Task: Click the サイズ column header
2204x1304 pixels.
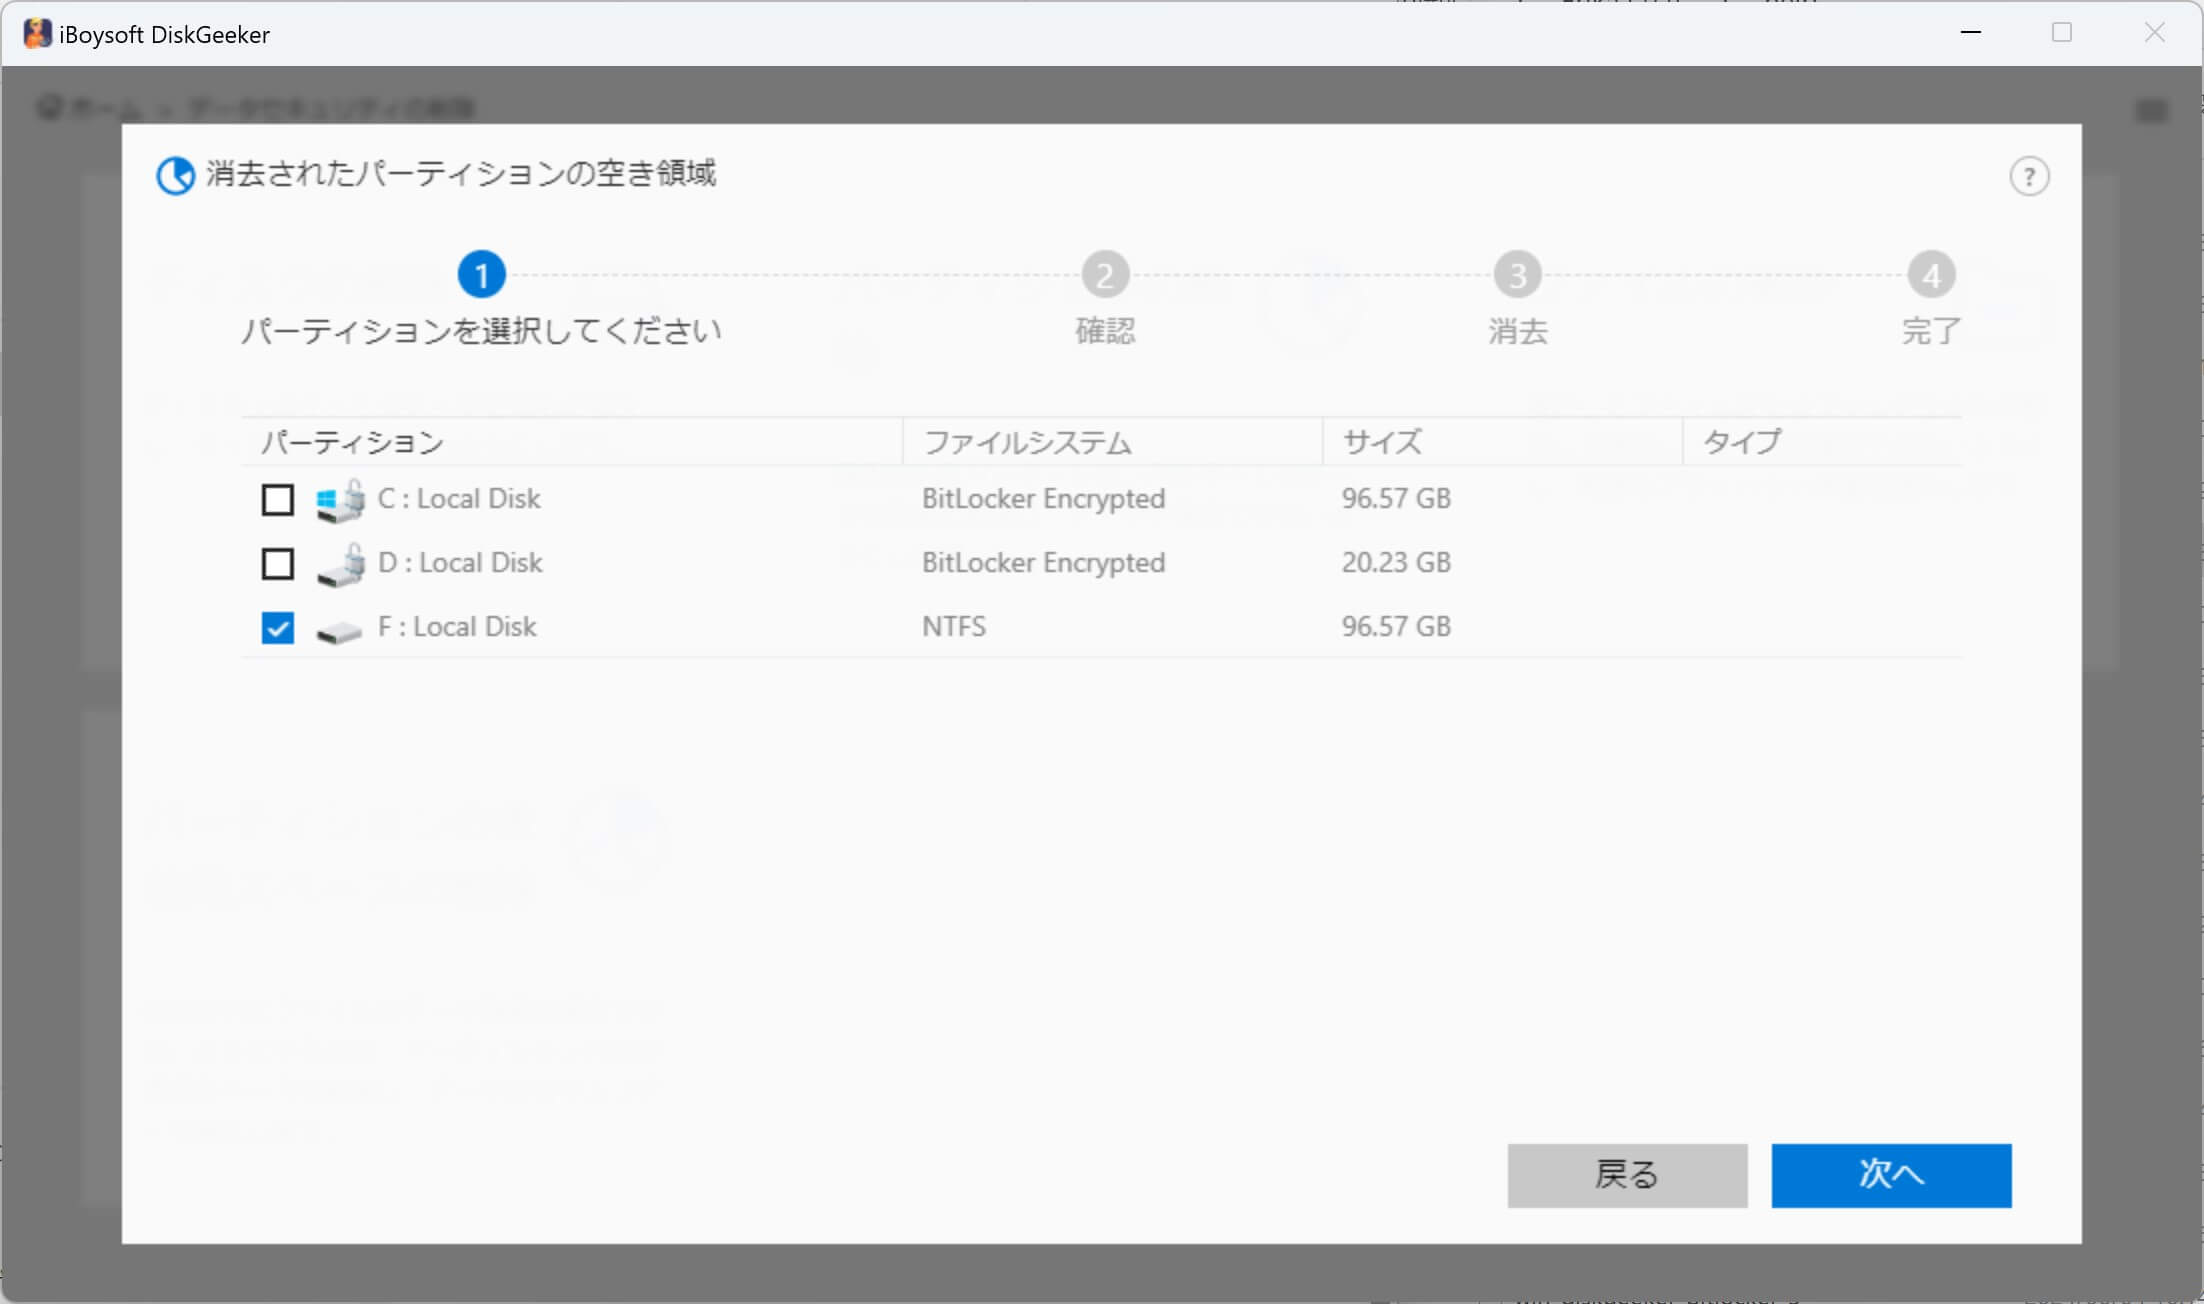Action: (x=1502, y=442)
